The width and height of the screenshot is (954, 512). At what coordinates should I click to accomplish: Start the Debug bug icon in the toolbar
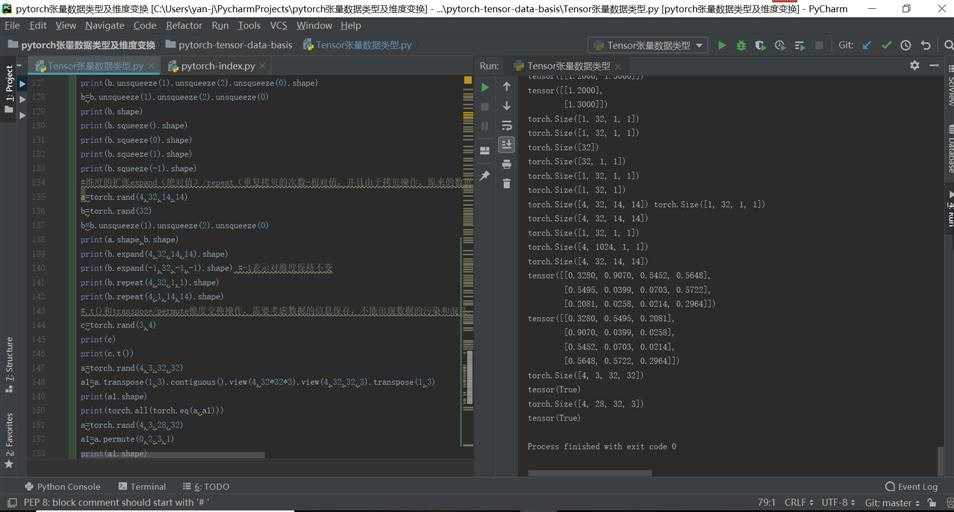741,45
